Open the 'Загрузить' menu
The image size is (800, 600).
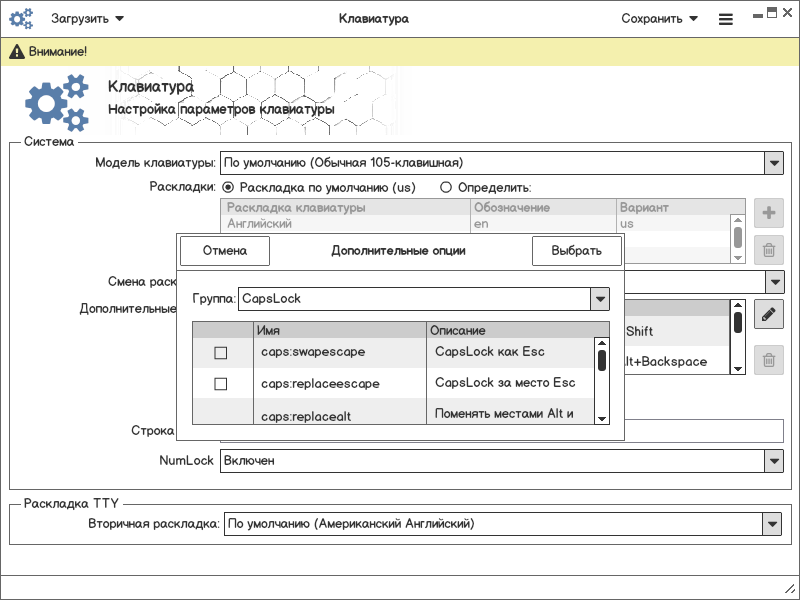click(x=90, y=19)
